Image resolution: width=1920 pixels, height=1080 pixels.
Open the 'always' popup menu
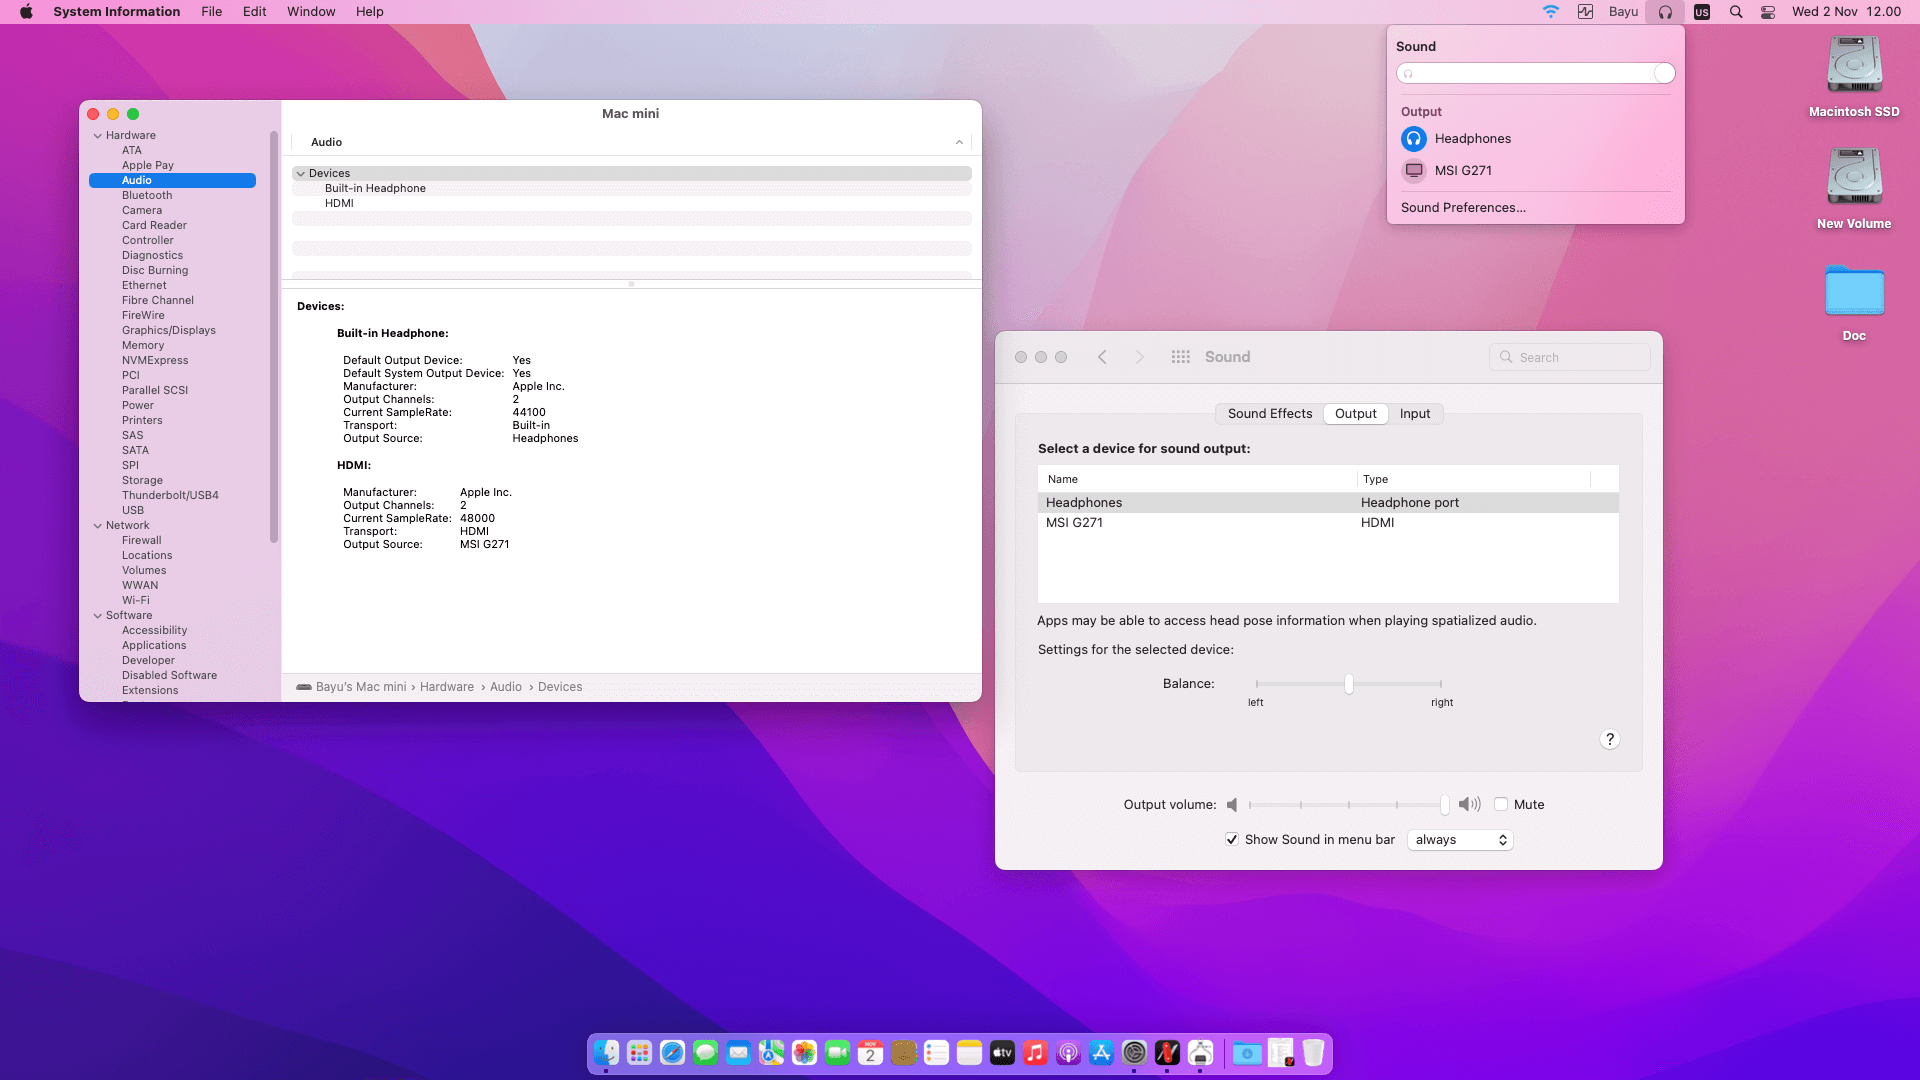1459,840
